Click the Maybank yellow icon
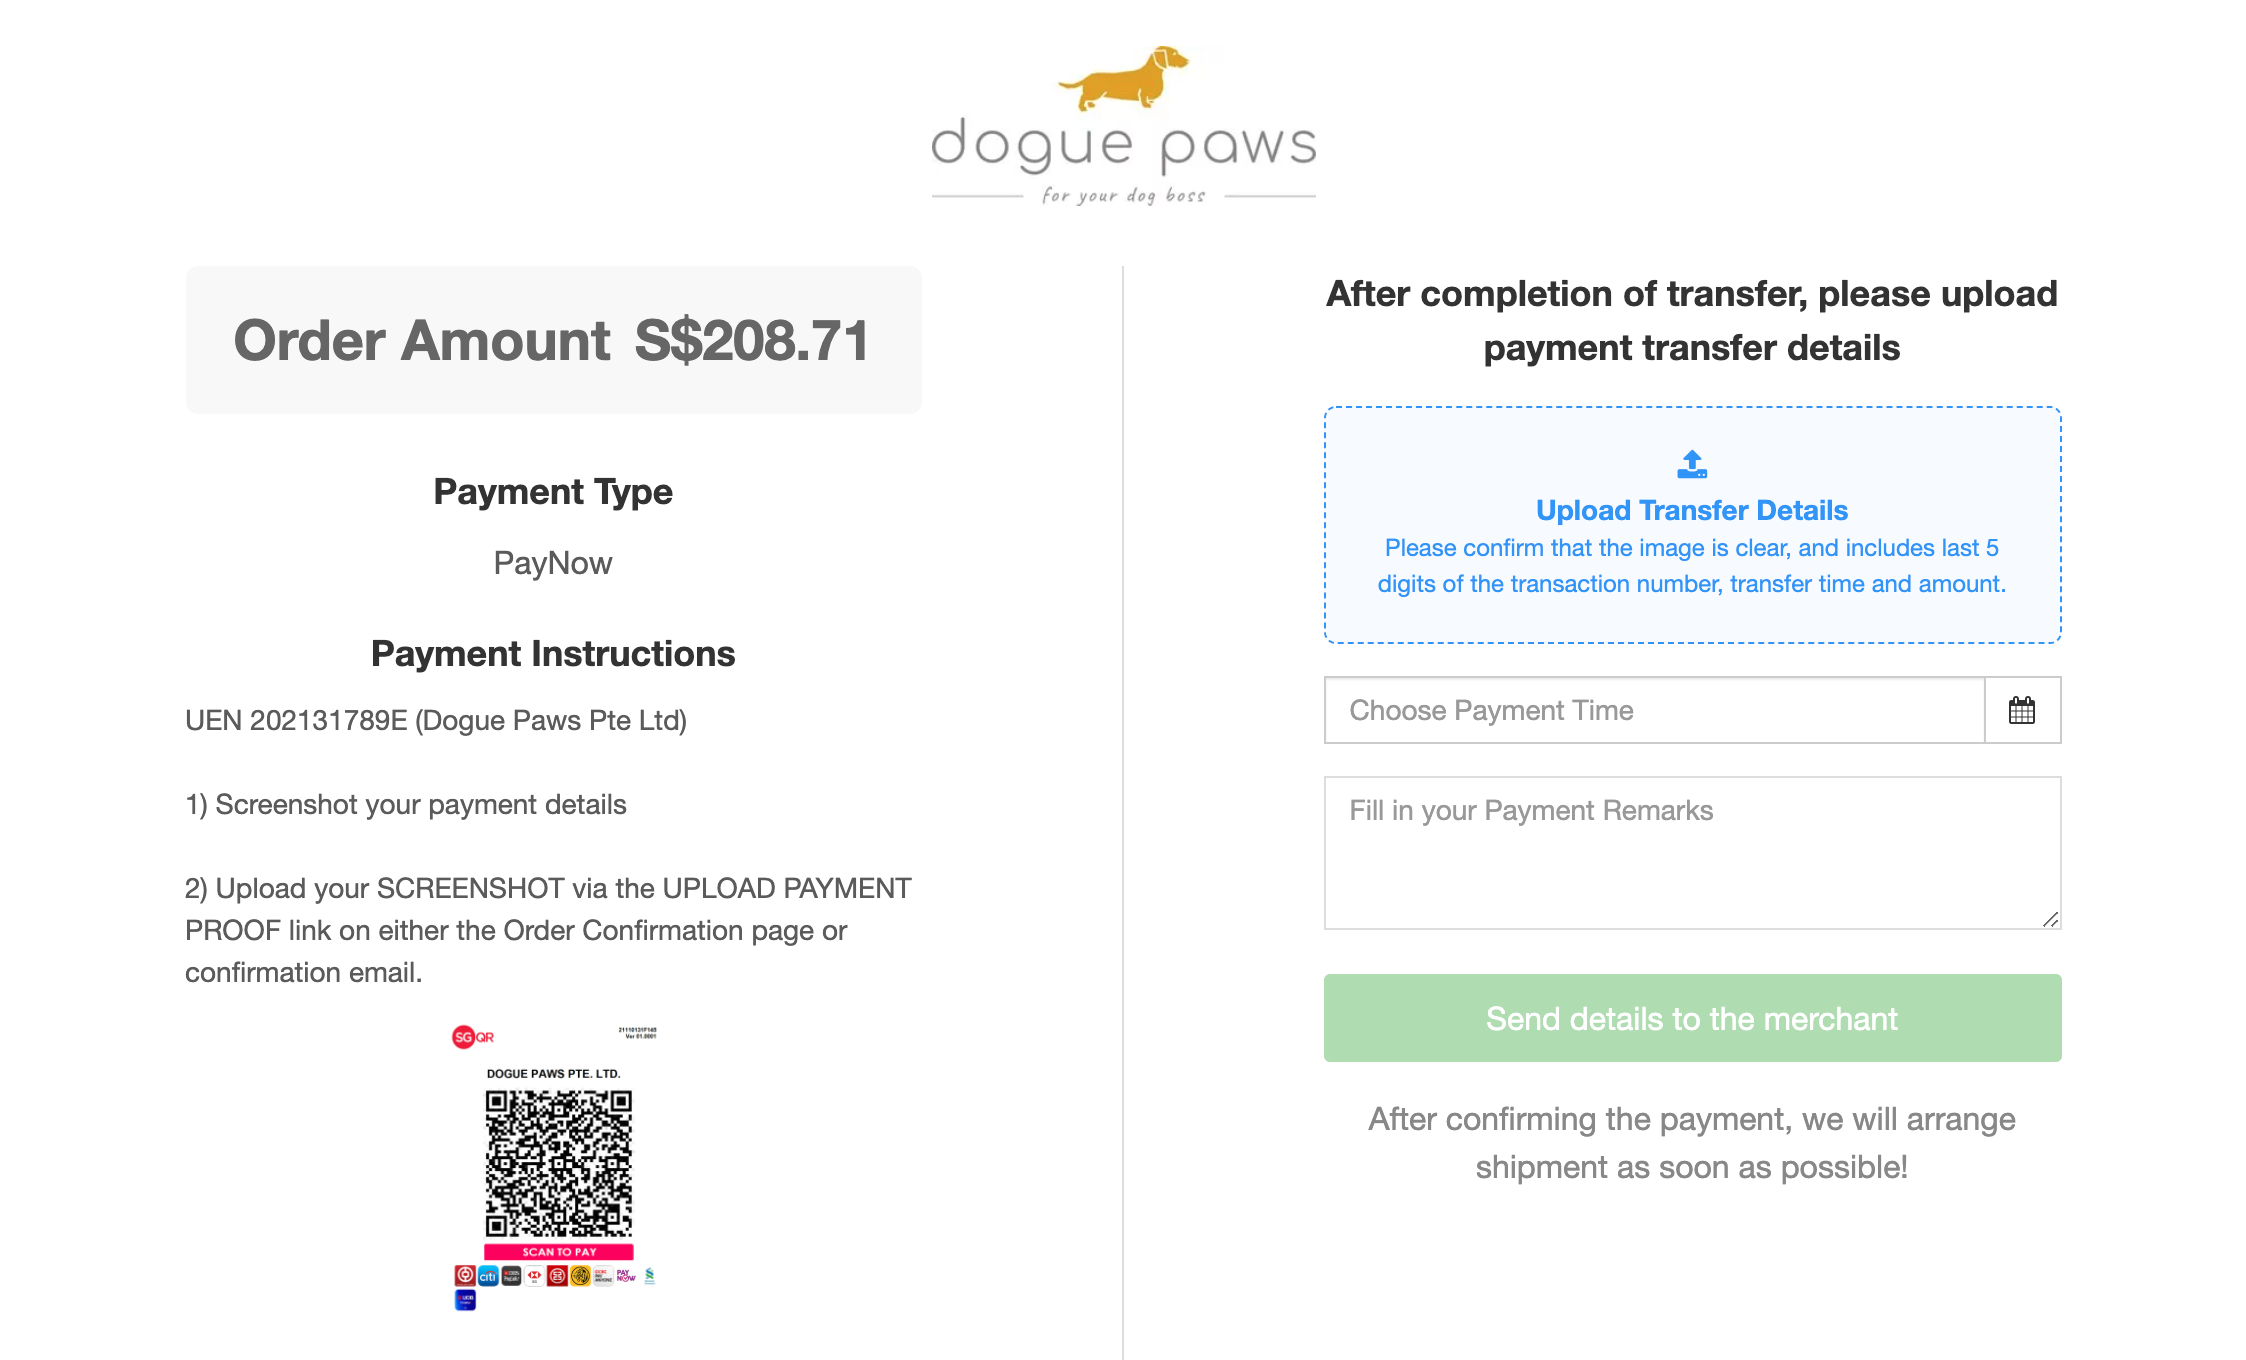This screenshot has height=1360, width=2246. (580, 1276)
